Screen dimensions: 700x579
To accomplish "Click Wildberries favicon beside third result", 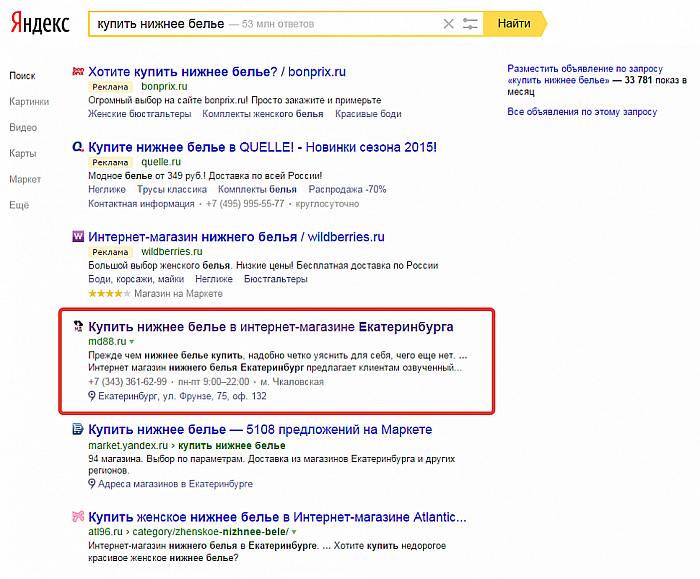I will (78, 236).
